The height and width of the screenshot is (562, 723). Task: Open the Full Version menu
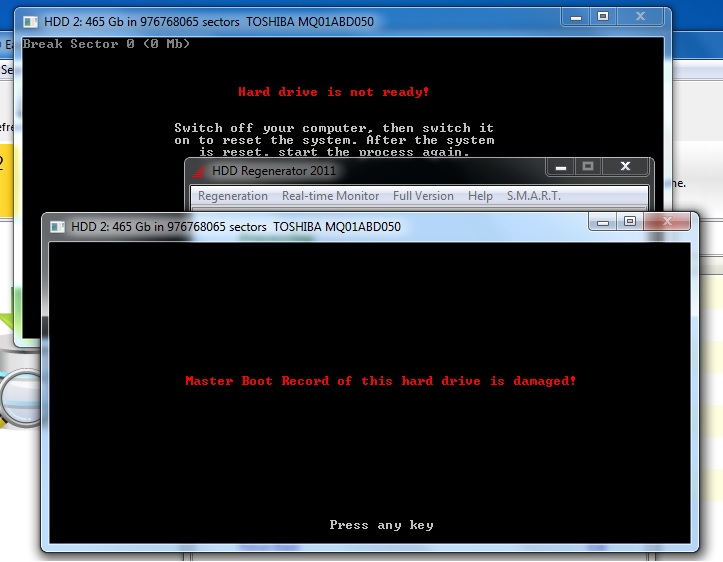click(423, 196)
